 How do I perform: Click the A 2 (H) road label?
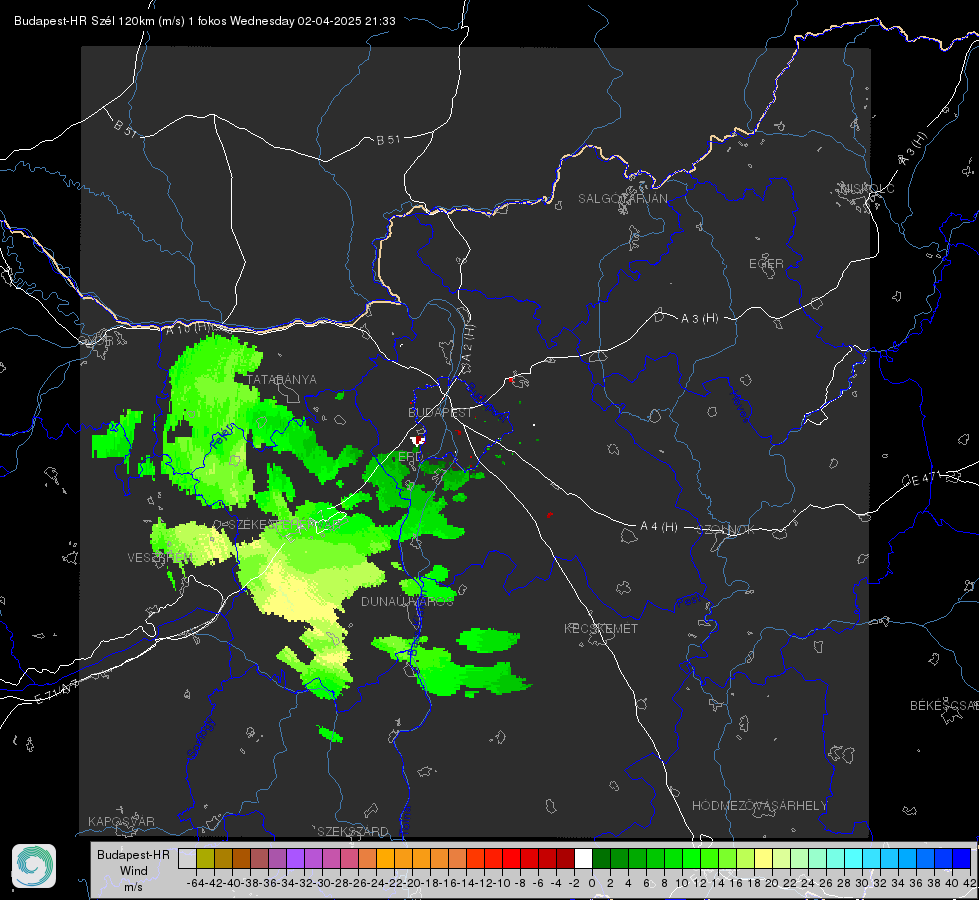click(x=468, y=344)
